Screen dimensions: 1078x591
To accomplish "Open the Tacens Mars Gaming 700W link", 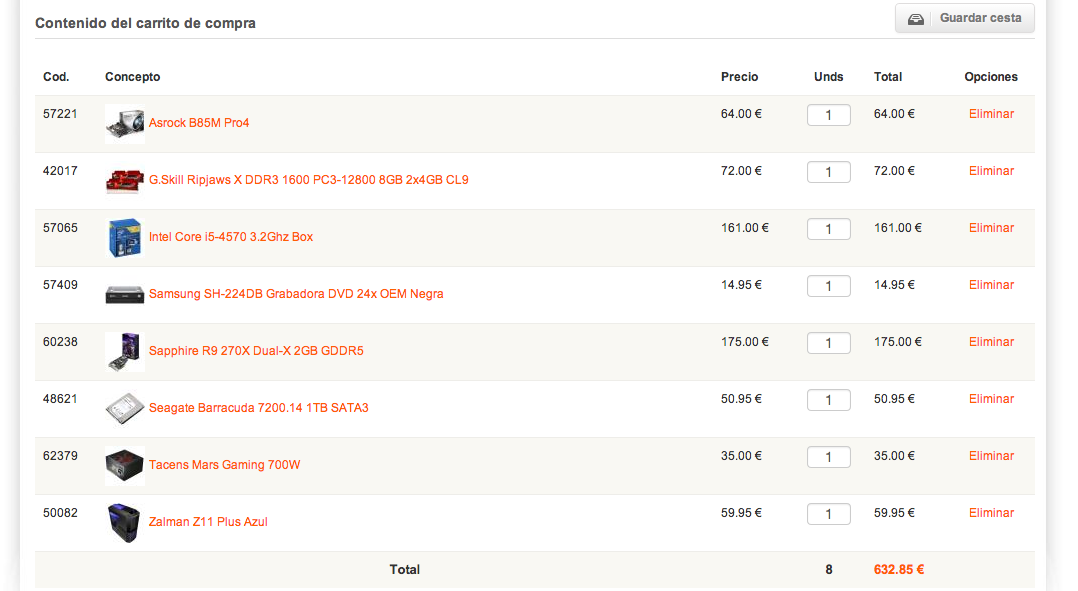I will (x=225, y=465).
